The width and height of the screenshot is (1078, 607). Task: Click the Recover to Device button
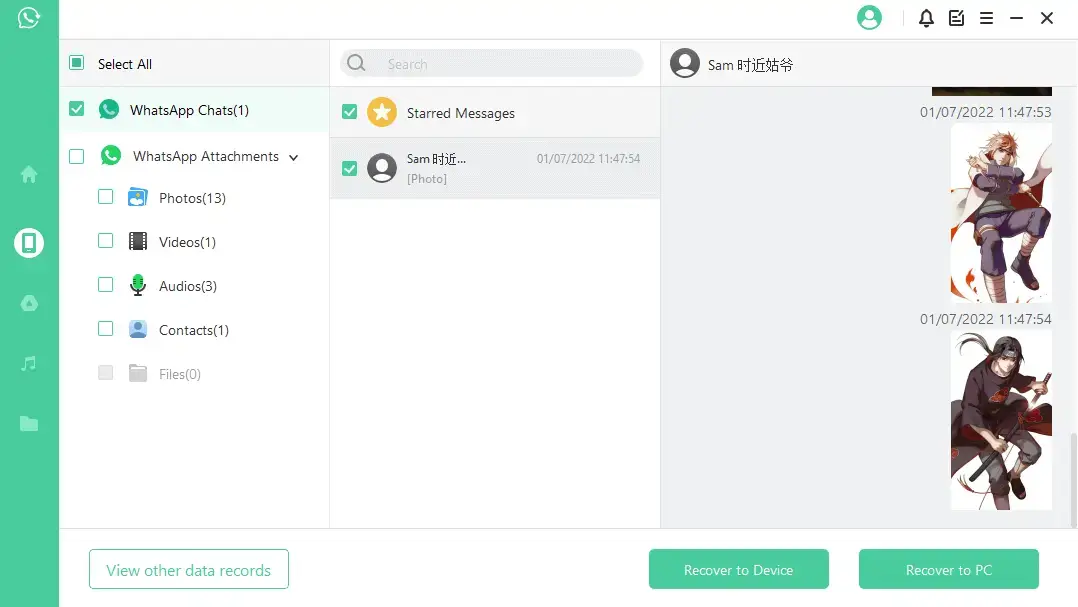(739, 569)
